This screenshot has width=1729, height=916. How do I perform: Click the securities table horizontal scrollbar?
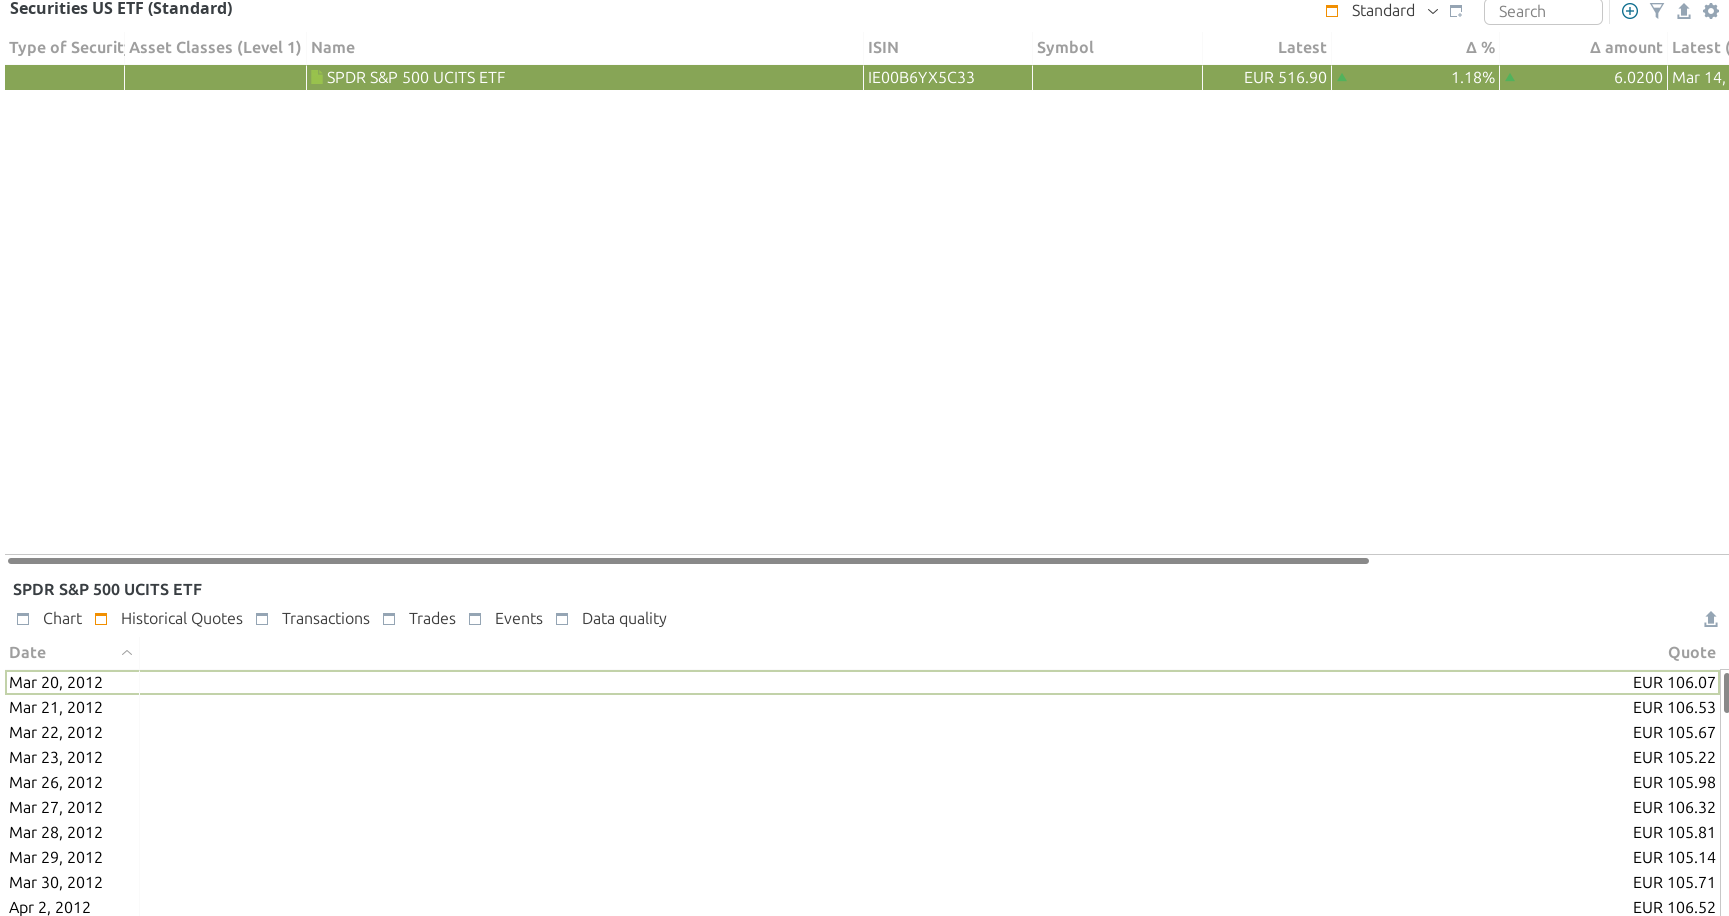688,561
